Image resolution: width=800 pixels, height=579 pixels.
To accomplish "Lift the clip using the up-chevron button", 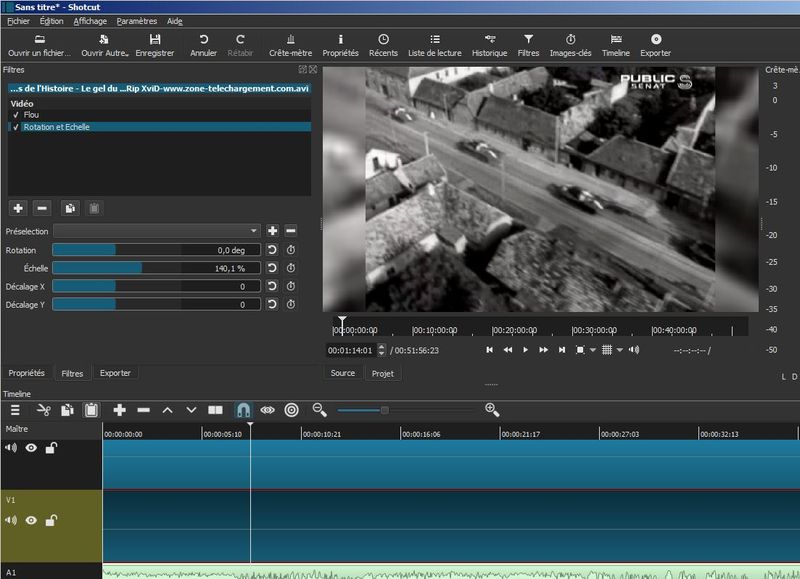I will tap(167, 410).
